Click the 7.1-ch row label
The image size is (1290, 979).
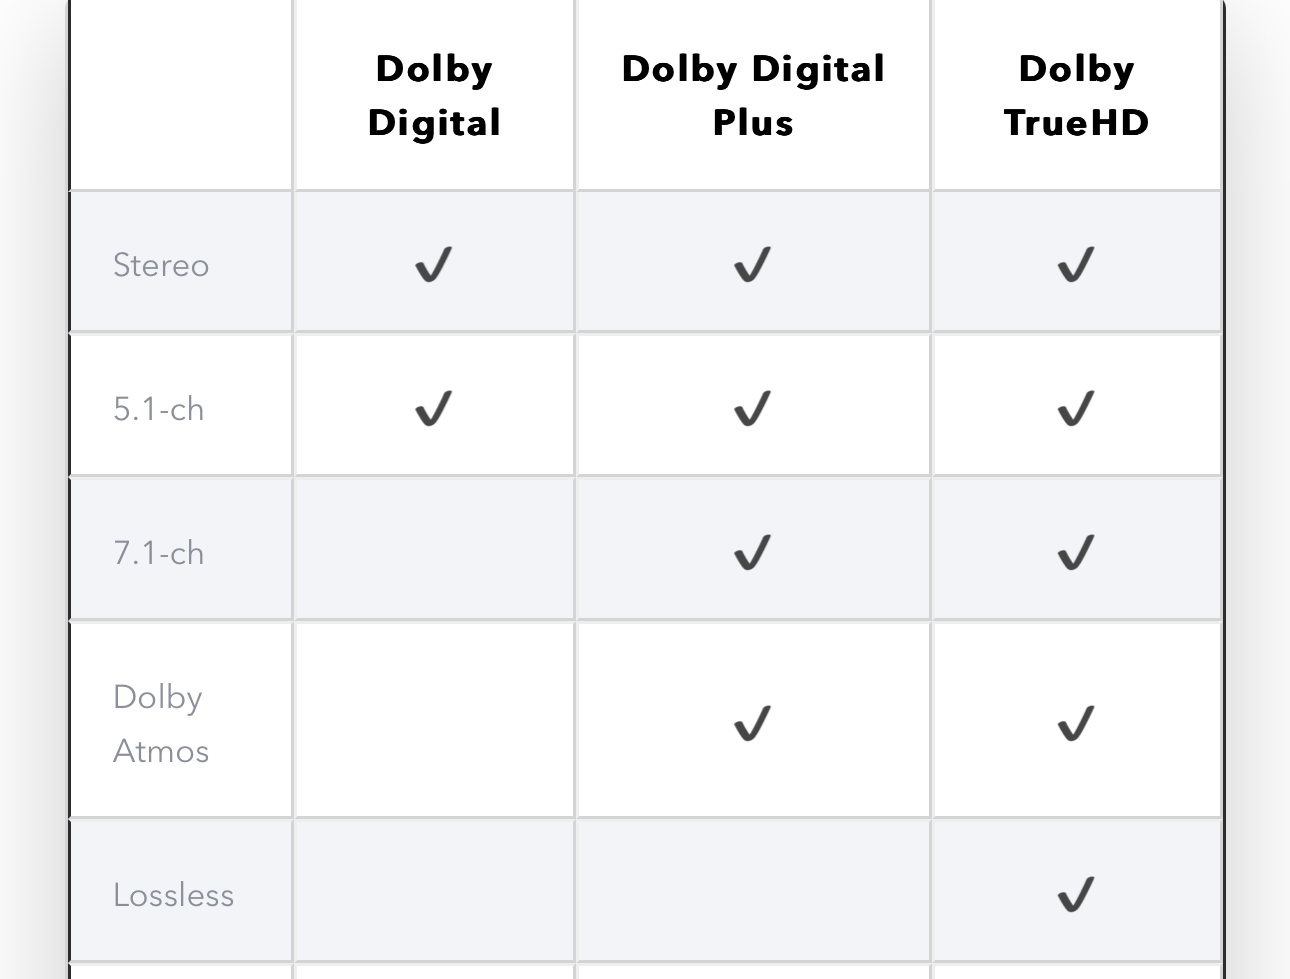click(159, 553)
